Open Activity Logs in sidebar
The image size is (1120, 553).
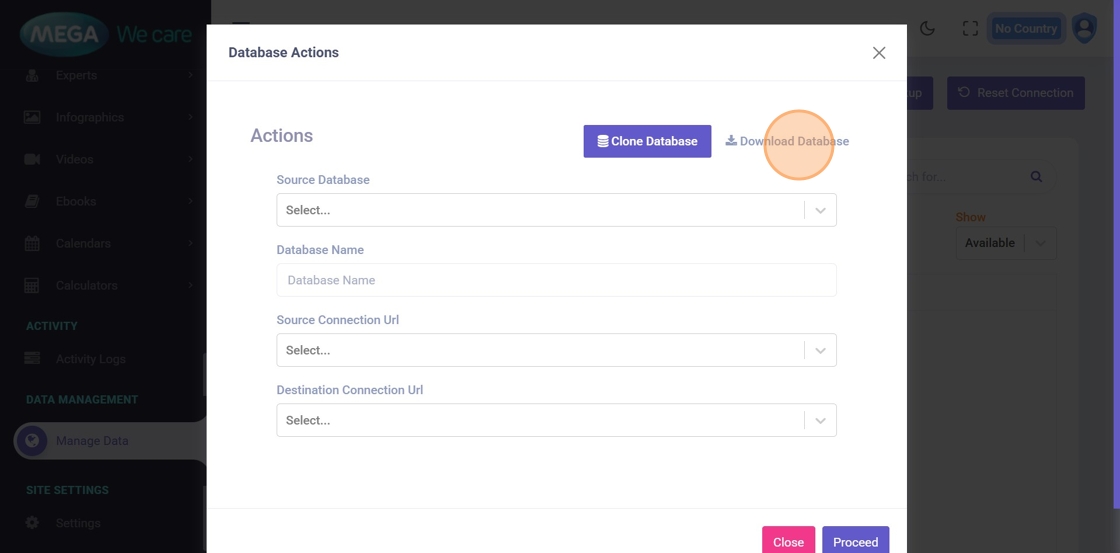(90, 359)
